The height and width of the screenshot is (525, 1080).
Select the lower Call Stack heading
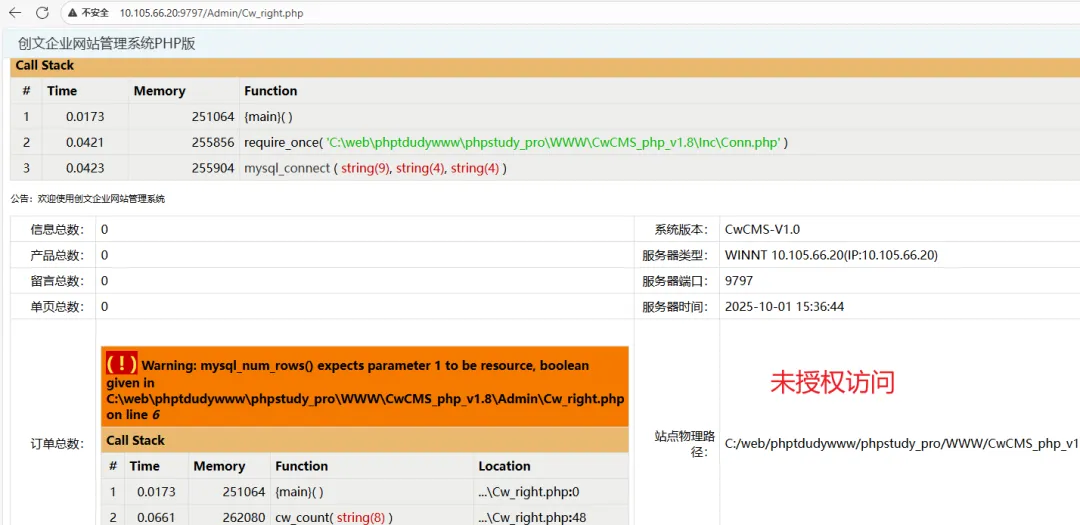pos(136,440)
